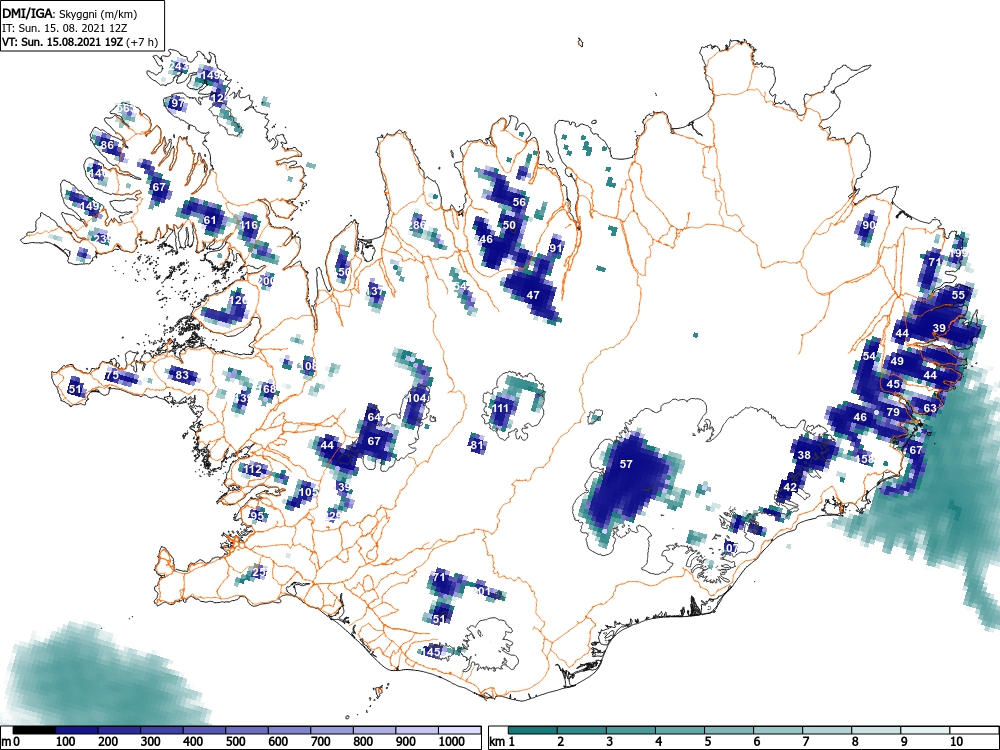This screenshot has width=1000, height=750.
Task: Click the visibility value 47 in north Iceland
Action: (x=533, y=295)
